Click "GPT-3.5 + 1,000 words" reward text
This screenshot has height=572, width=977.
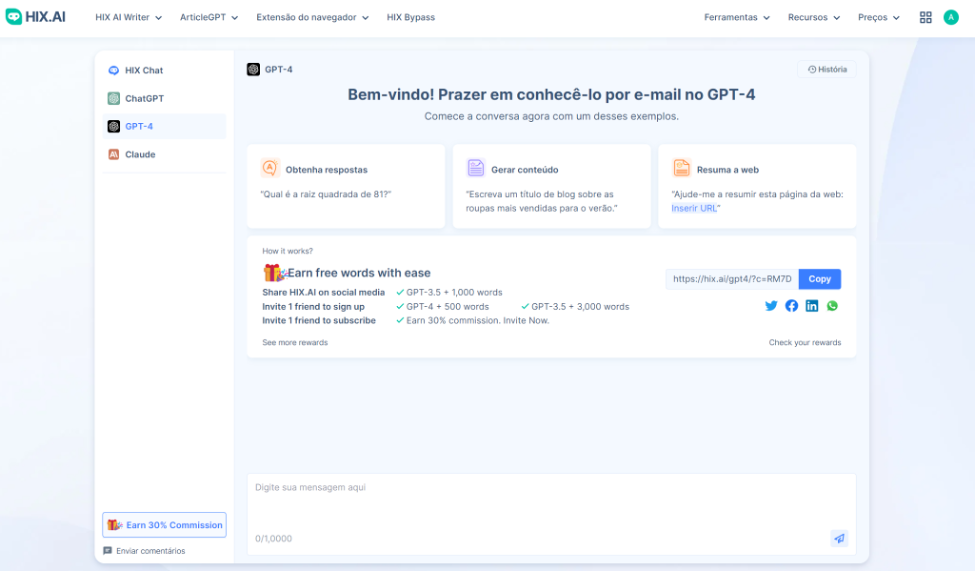[454, 292]
